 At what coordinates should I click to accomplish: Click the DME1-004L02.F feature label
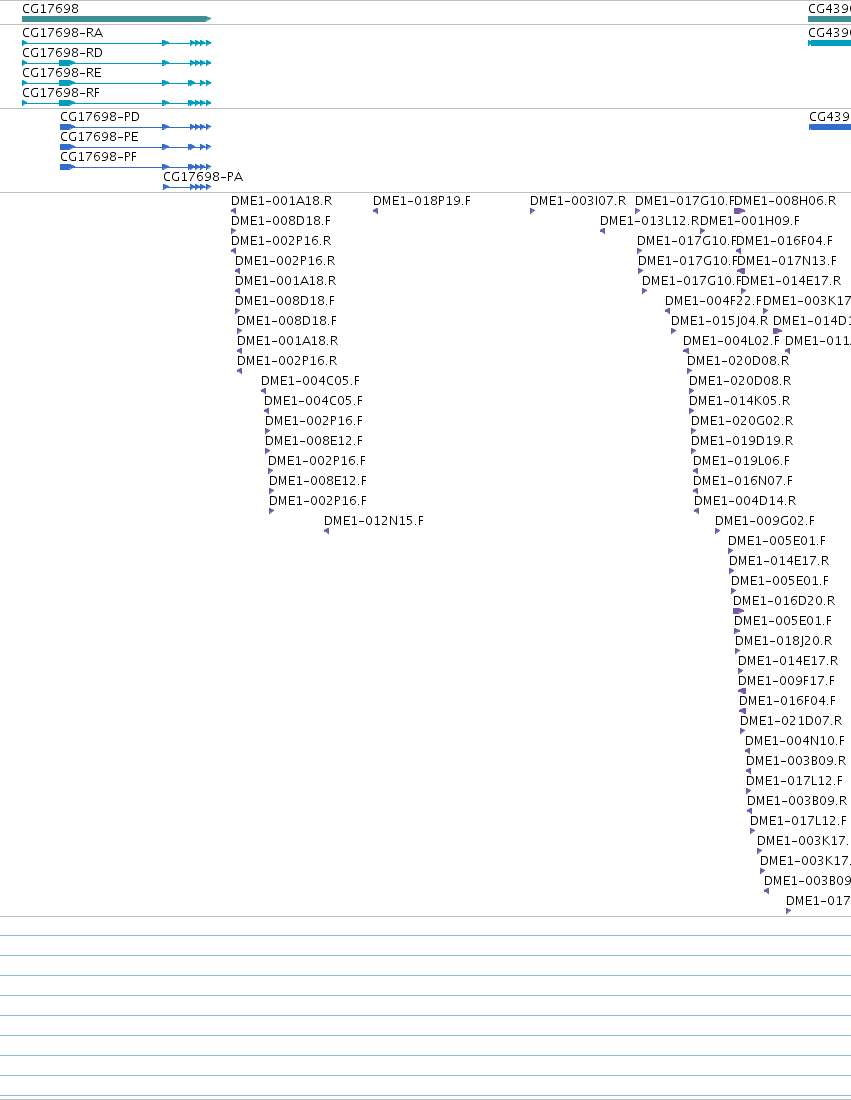click(731, 341)
